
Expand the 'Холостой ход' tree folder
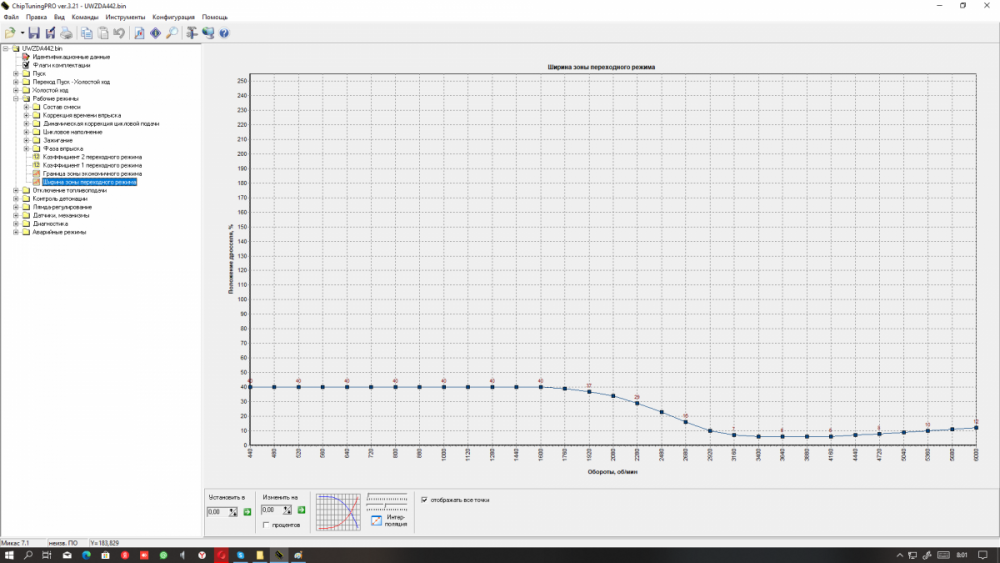[15, 90]
